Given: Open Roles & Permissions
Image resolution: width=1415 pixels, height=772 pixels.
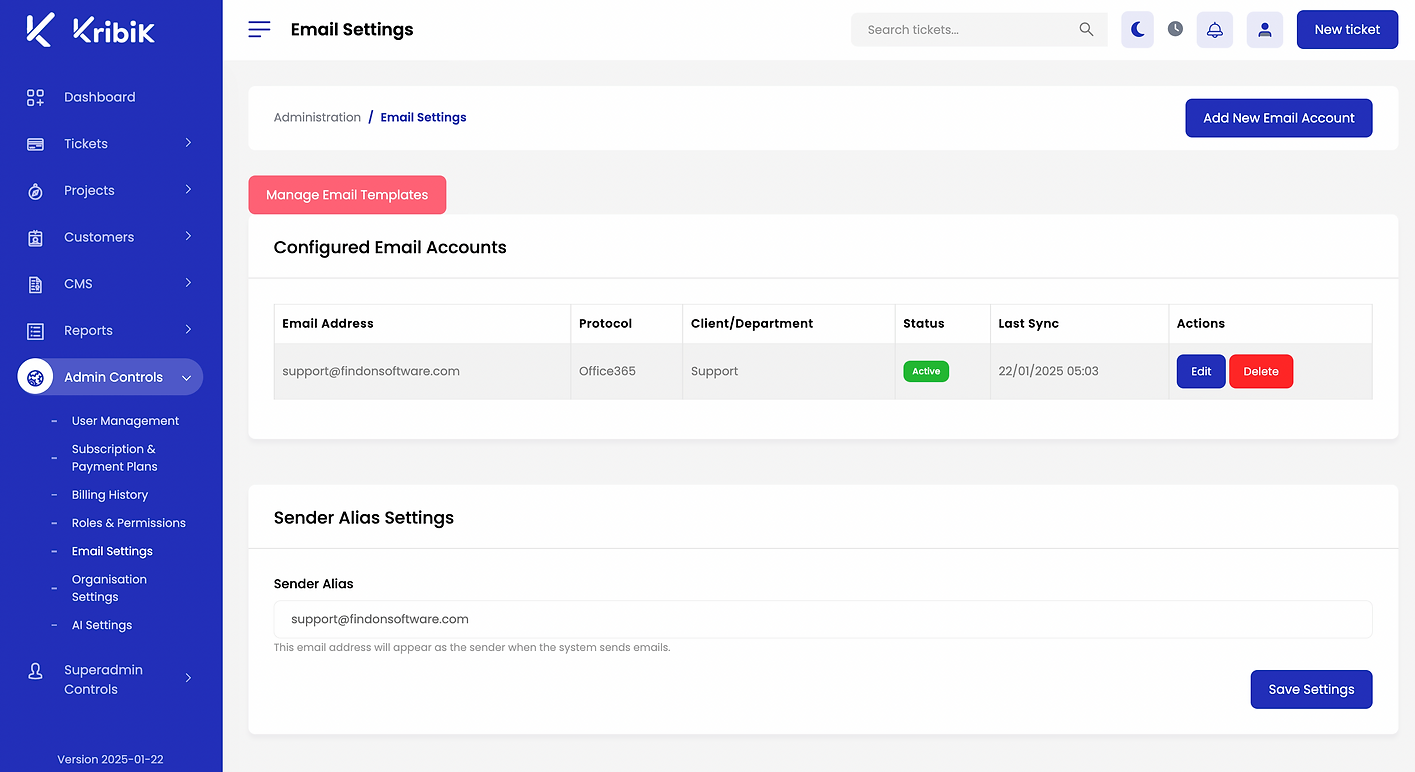Looking at the screenshot, I should click(x=129, y=523).
